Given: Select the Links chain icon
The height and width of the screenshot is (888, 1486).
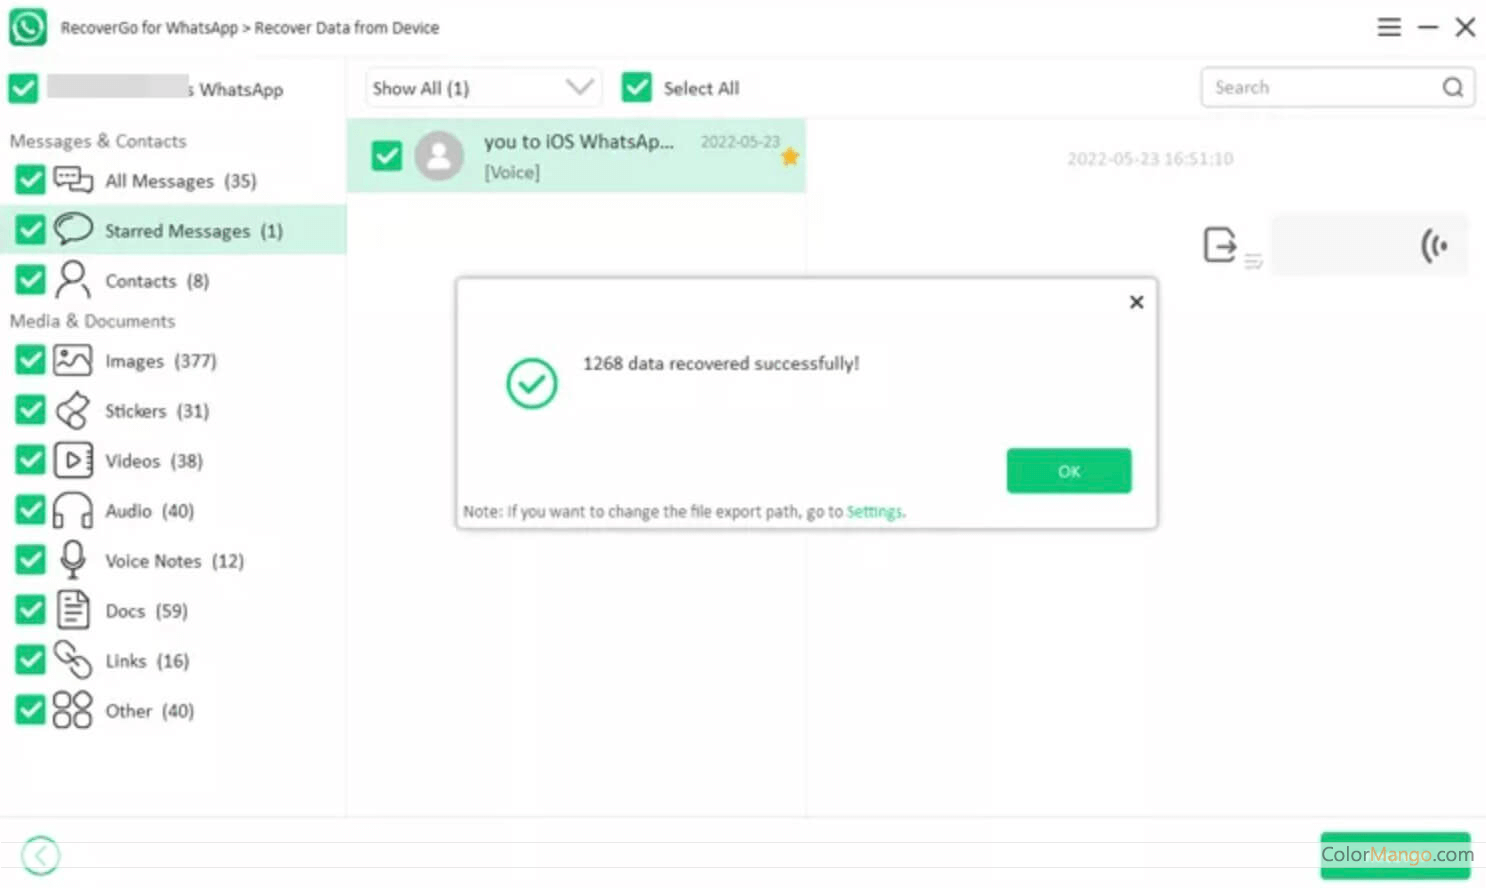Looking at the screenshot, I should coord(73,660).
